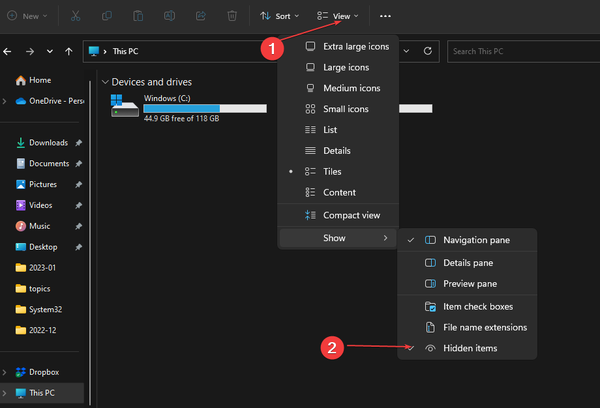Click the Cut scissors icon in toolbar

coord(78,16)
